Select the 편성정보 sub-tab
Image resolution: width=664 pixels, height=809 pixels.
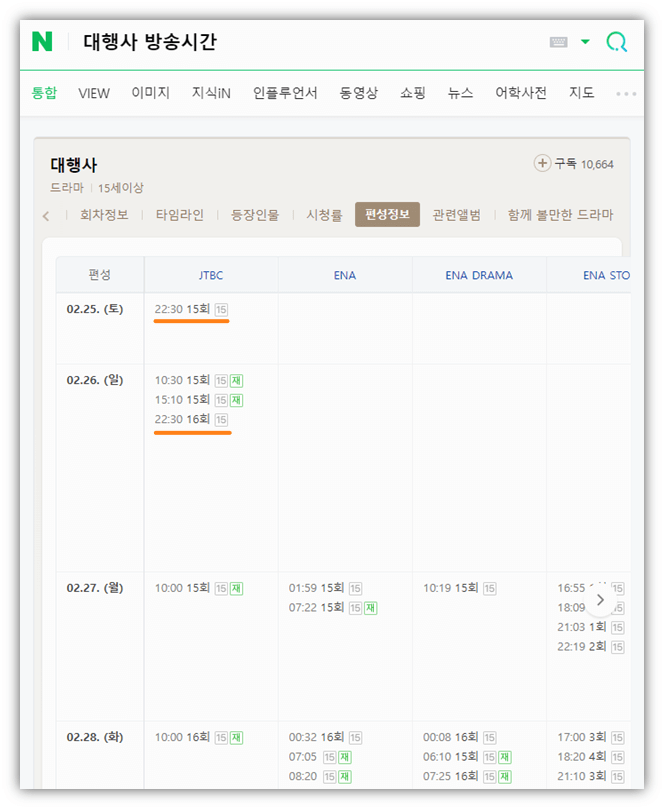click(387, 214)
